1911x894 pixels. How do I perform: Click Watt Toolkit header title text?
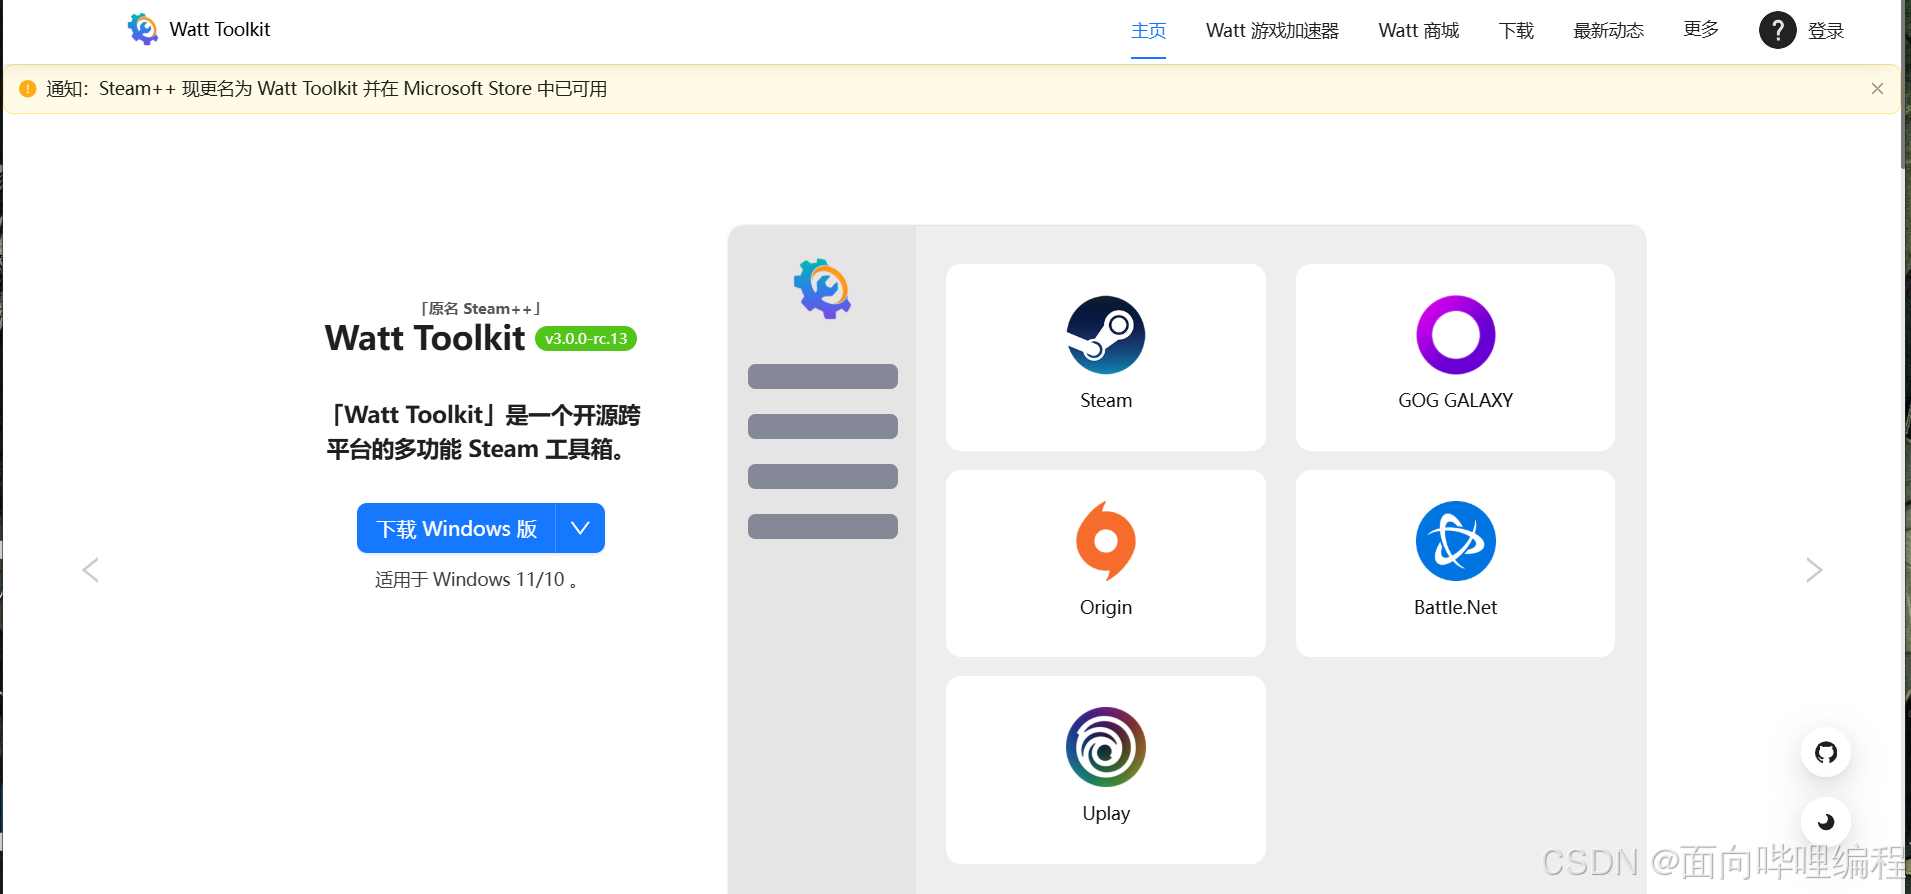point(220,29)
